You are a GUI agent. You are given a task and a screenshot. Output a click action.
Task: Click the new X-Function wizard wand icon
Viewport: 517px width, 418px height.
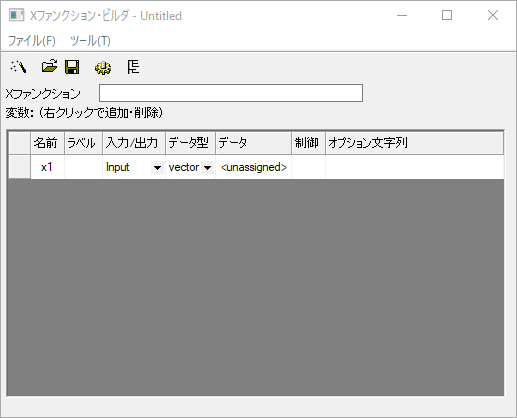(x=18, y=67)
